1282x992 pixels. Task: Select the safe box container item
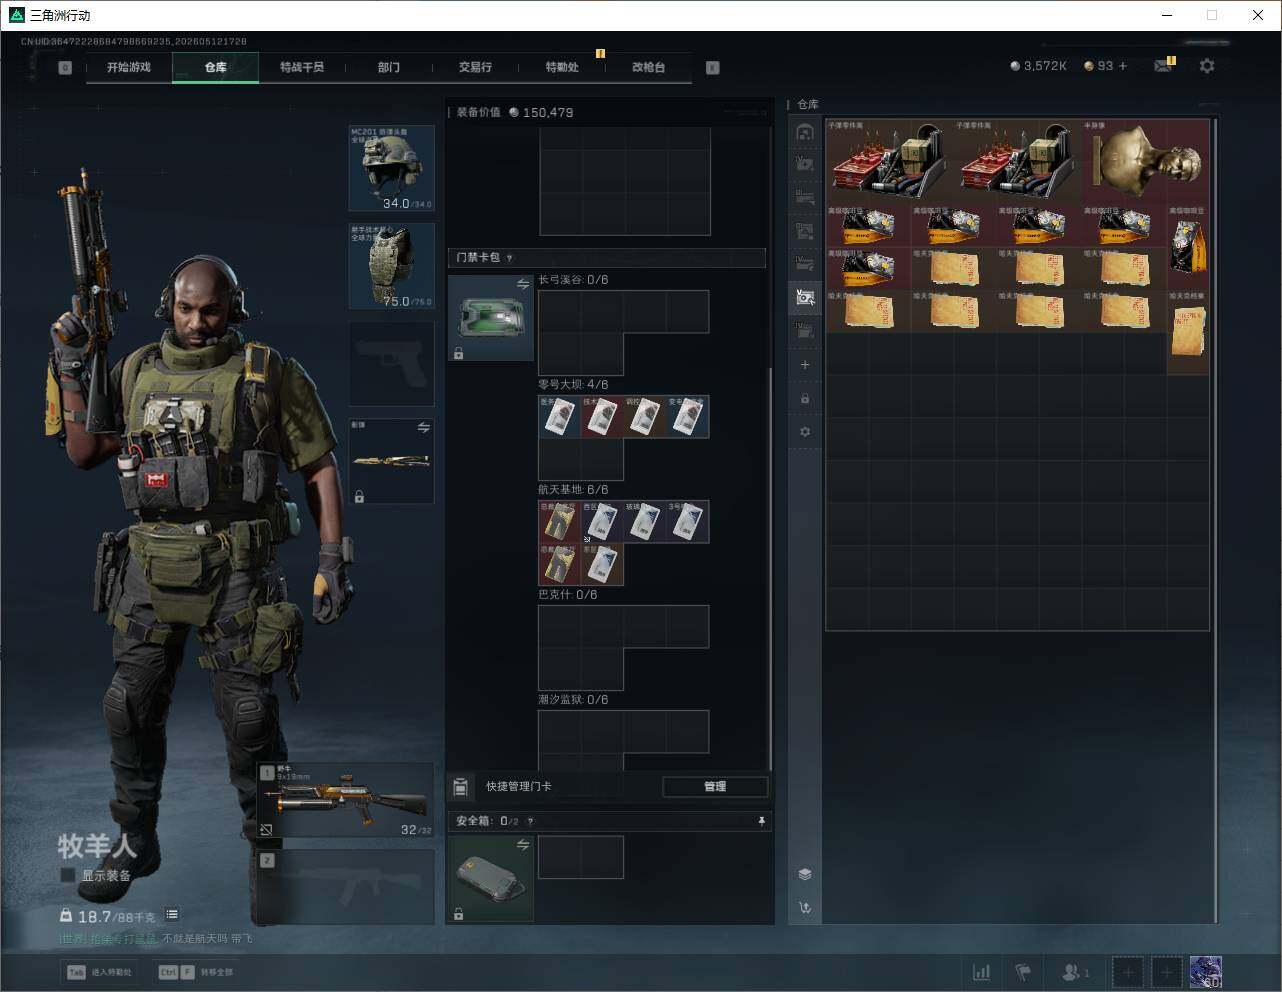coord(490,878)
